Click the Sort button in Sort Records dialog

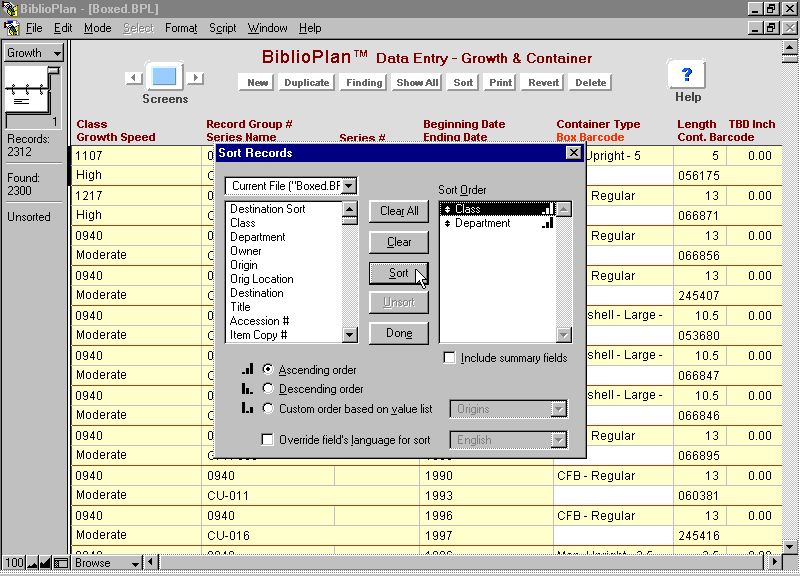399,273
